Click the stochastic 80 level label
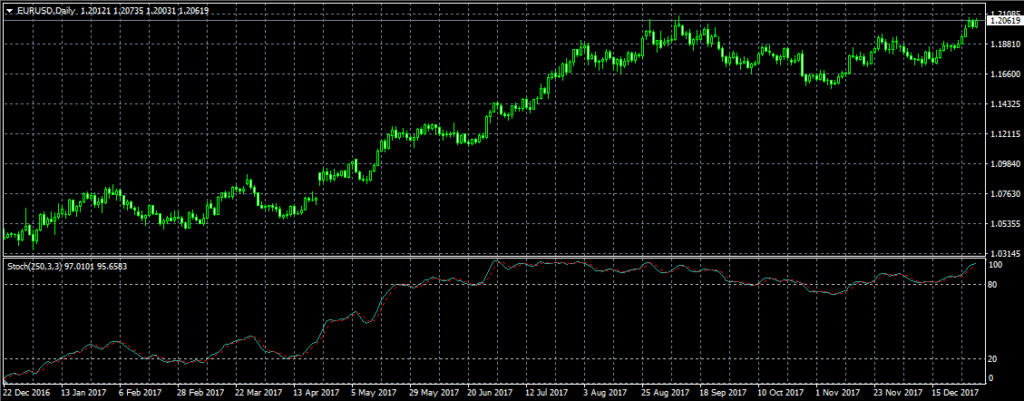1024x401 pixels. [994, 285]
